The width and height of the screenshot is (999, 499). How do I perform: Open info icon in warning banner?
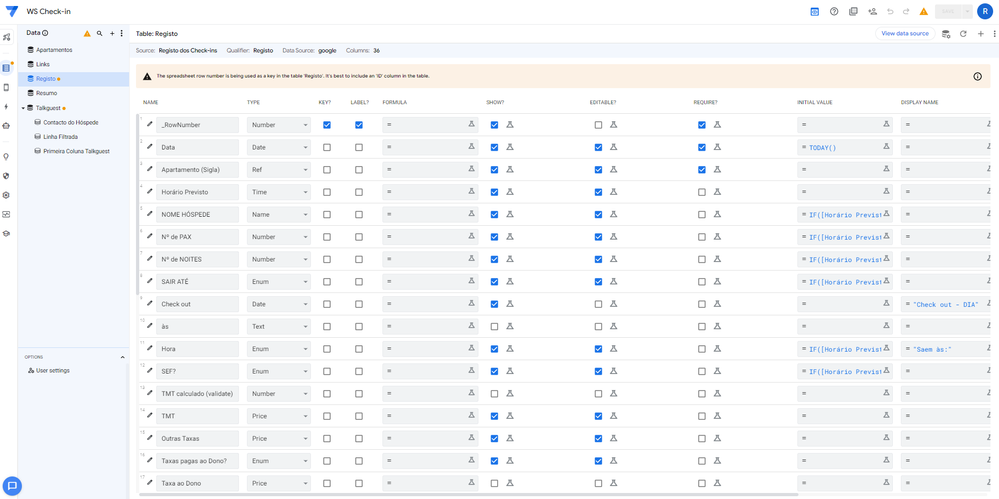[x=977, y=76]
